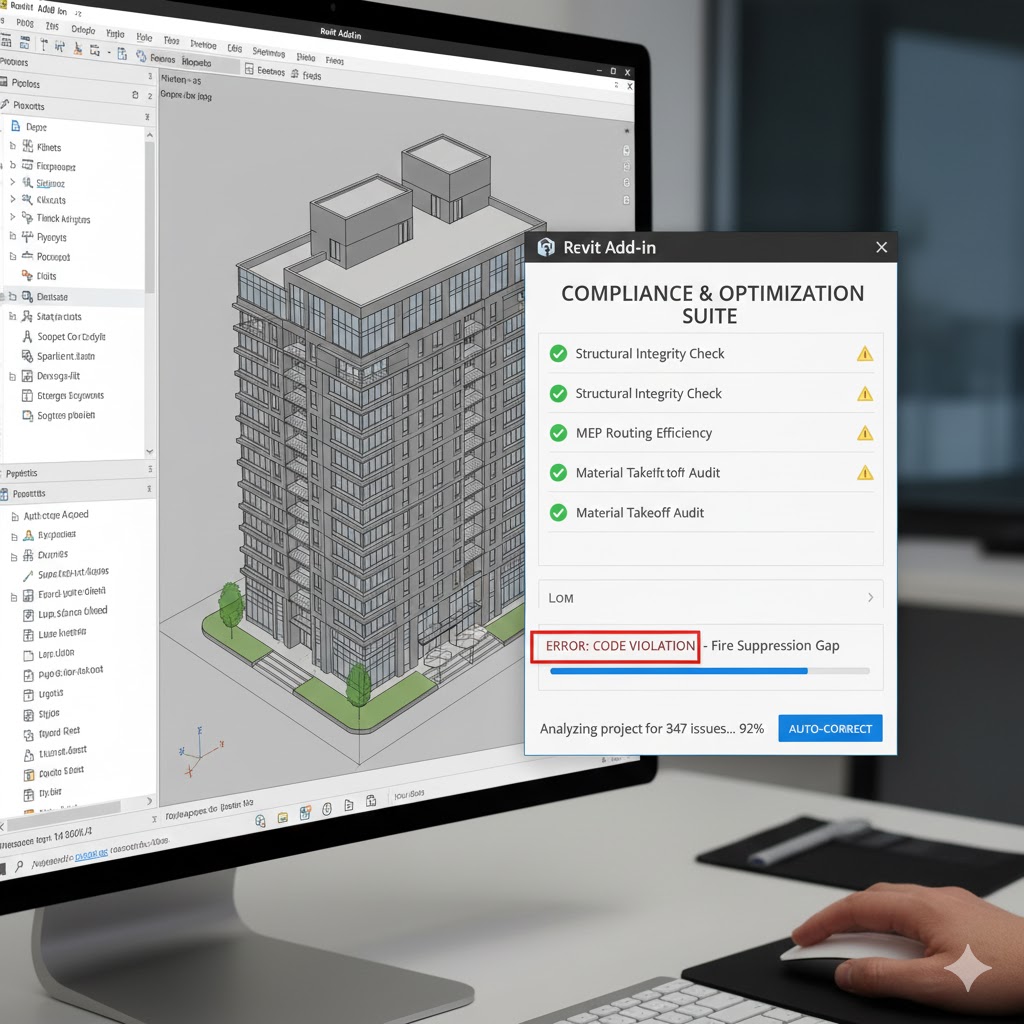1024x1024 pixels.
Task: Click the AUTO-CORRECT button
Action: point(830,728)
